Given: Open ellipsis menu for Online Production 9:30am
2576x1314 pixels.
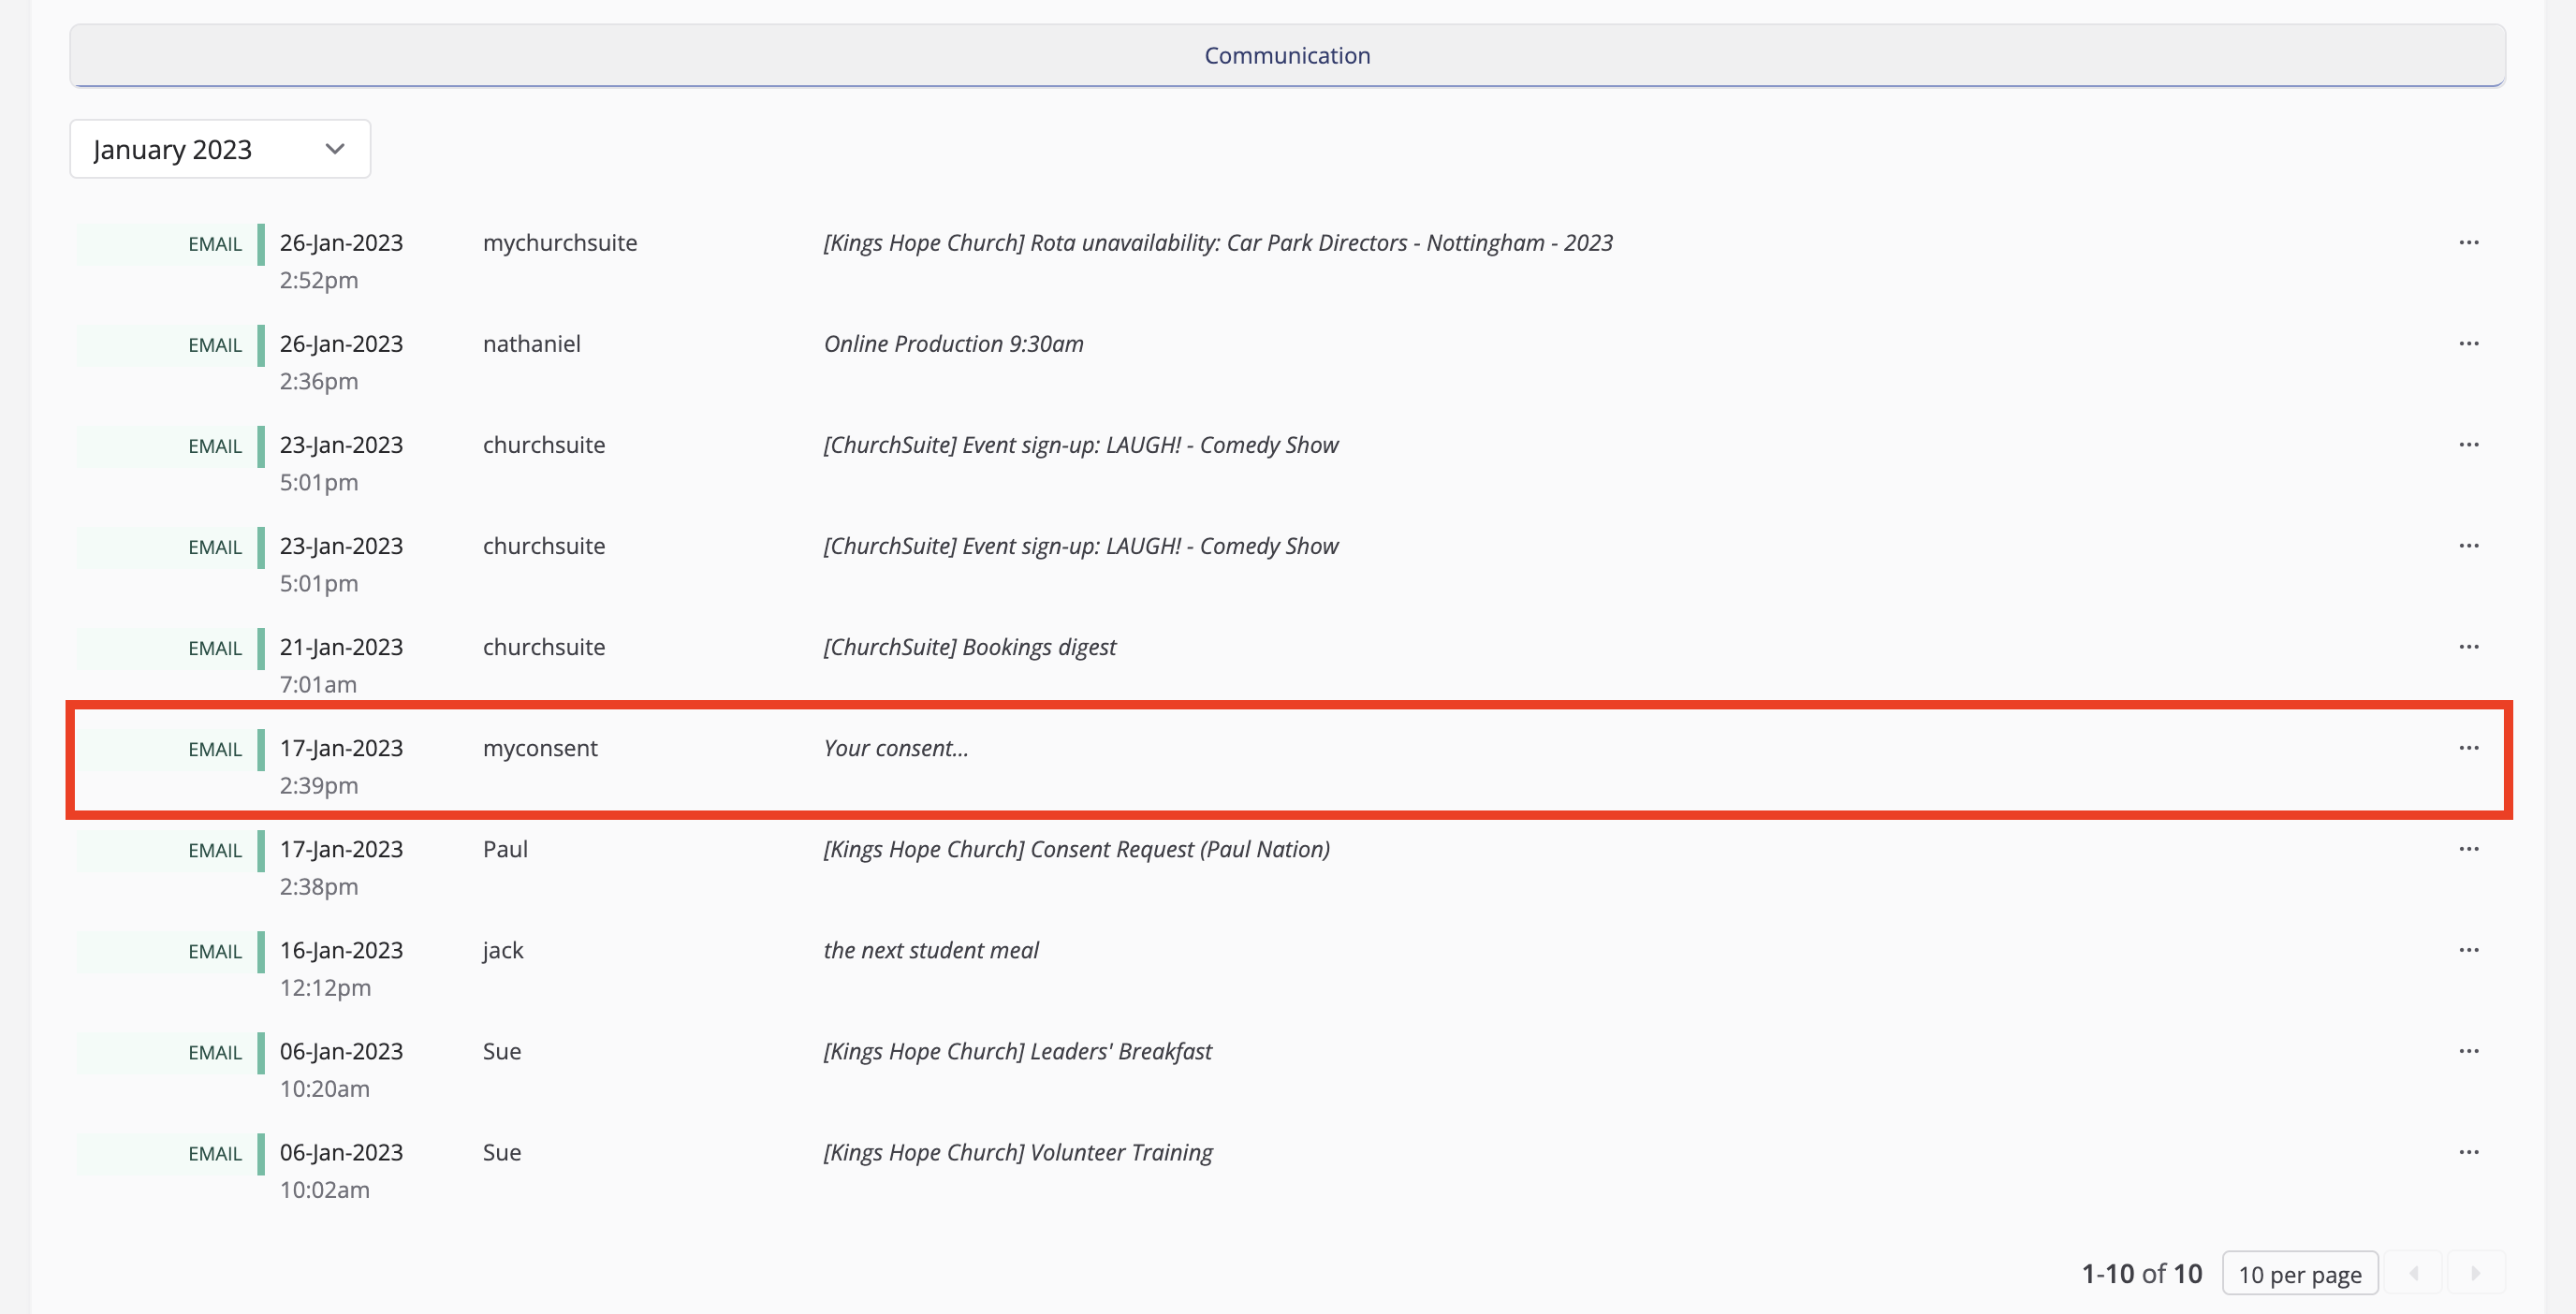Looking at the screenshot, I should (x=2468, y=344).
